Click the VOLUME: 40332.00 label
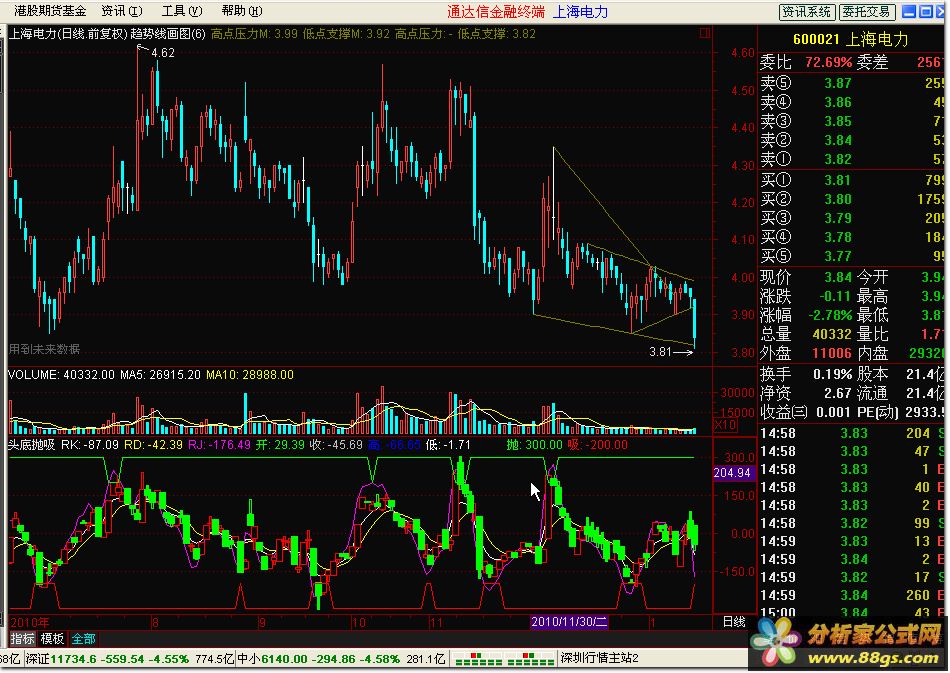950x673 pixels. click(61, 375)
